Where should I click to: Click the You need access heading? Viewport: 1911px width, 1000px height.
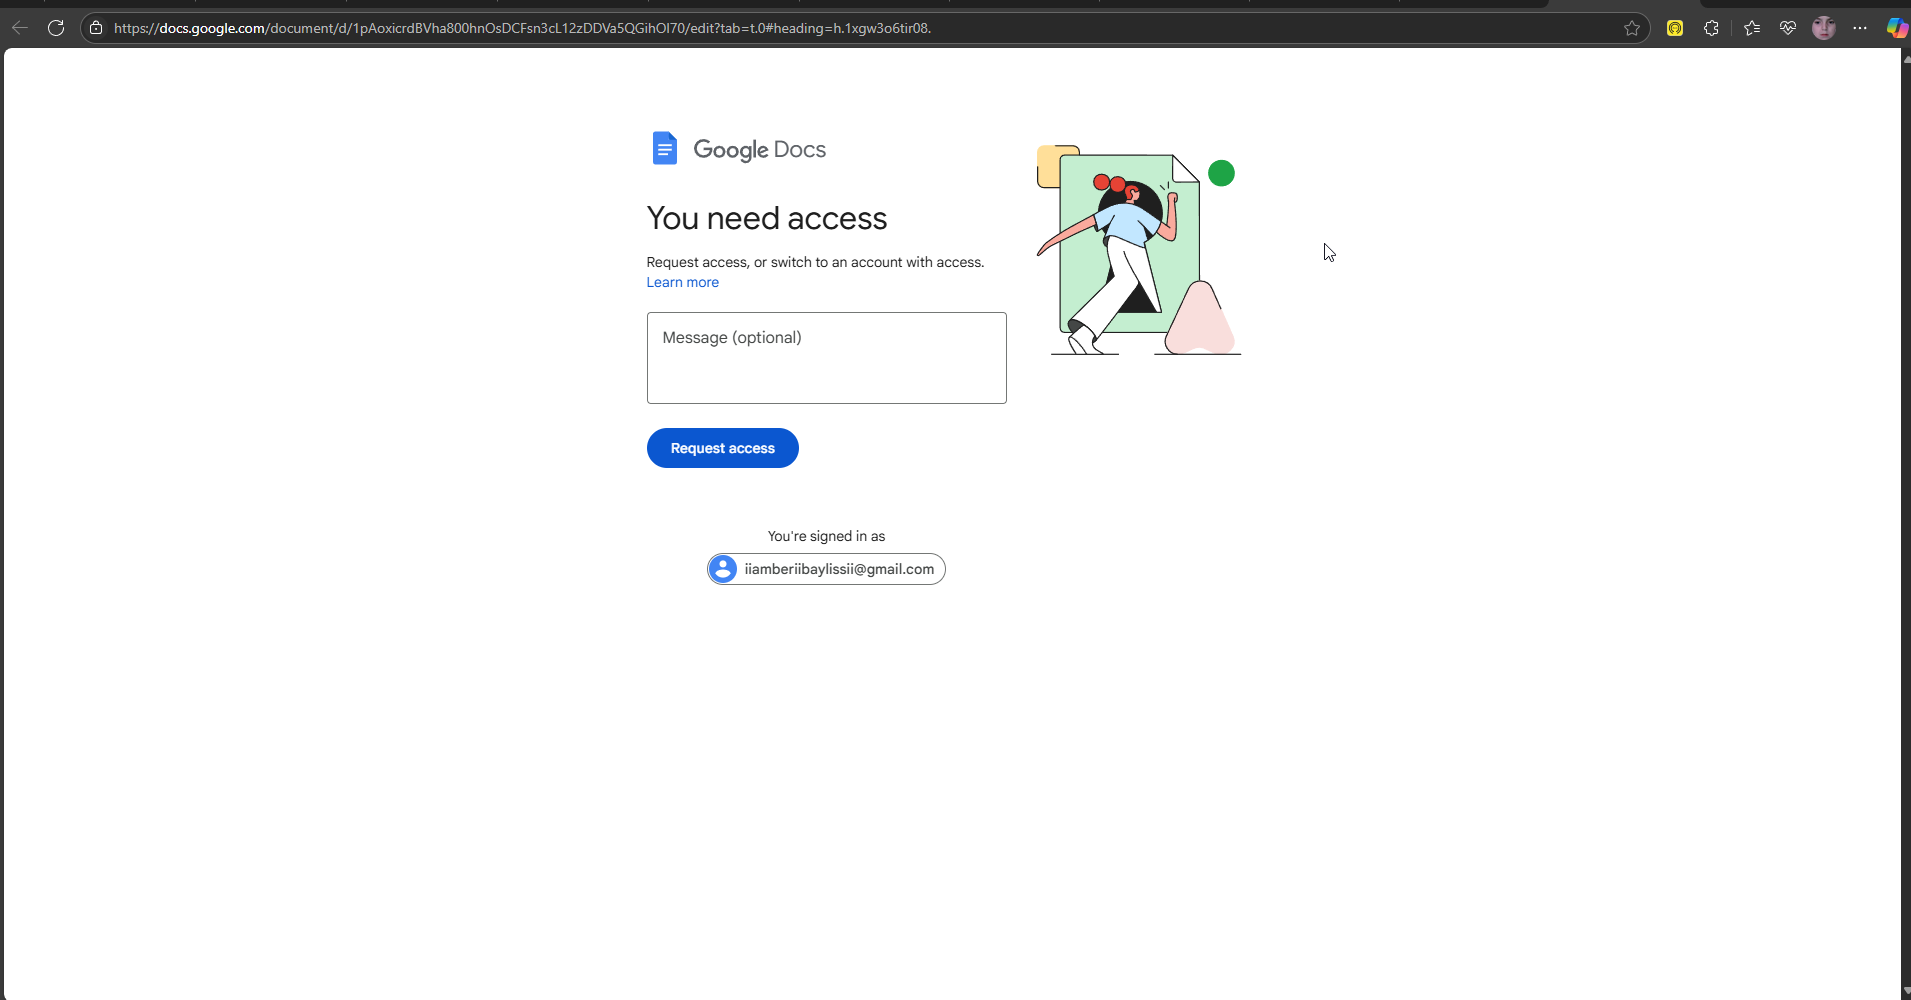tap(767, 218)
